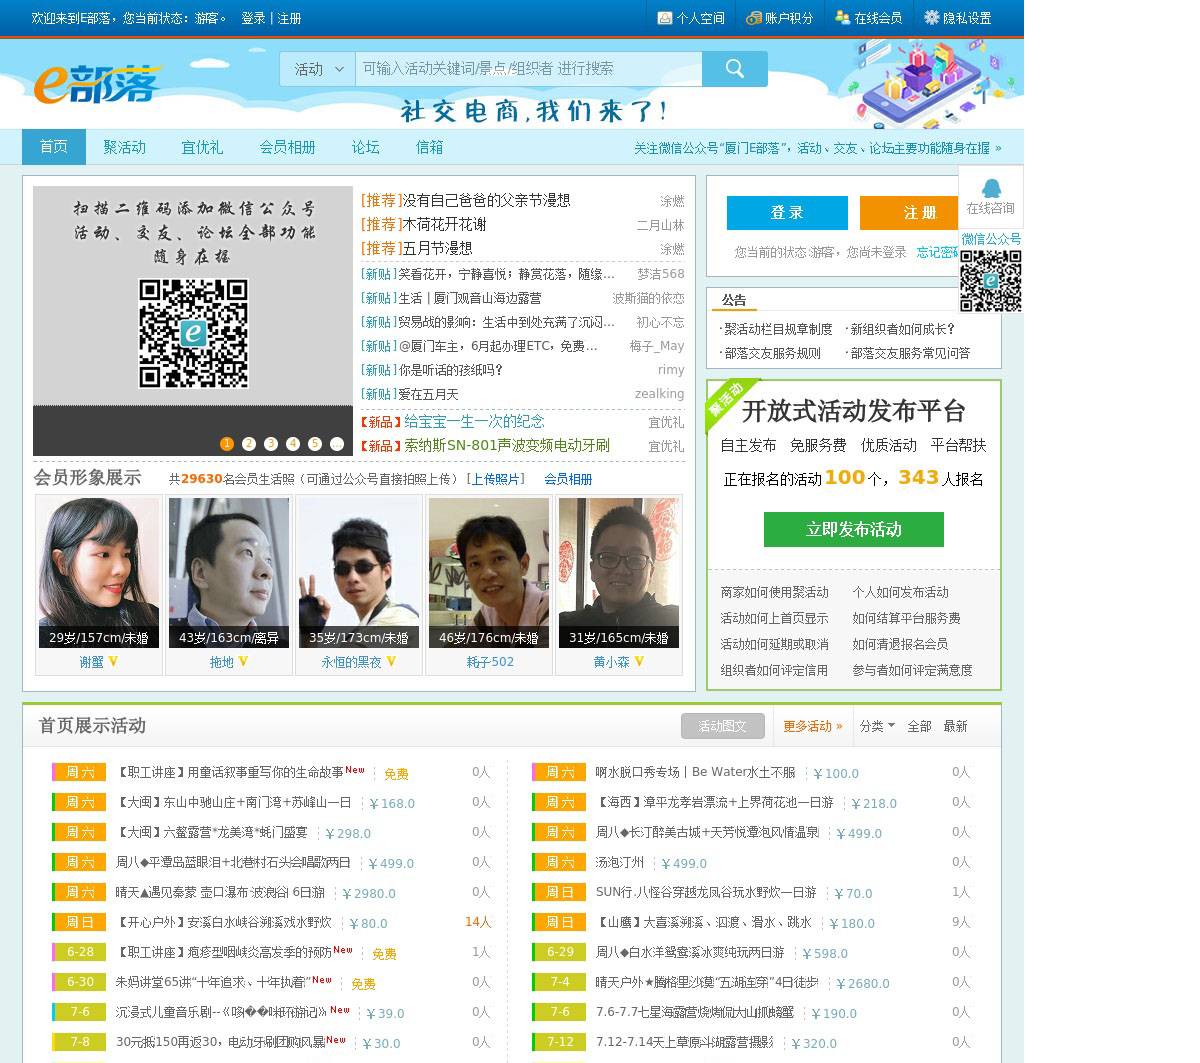Open 账户积分 in top bar
Screen dimensions: 1200x1063
(x=780, y=18)
